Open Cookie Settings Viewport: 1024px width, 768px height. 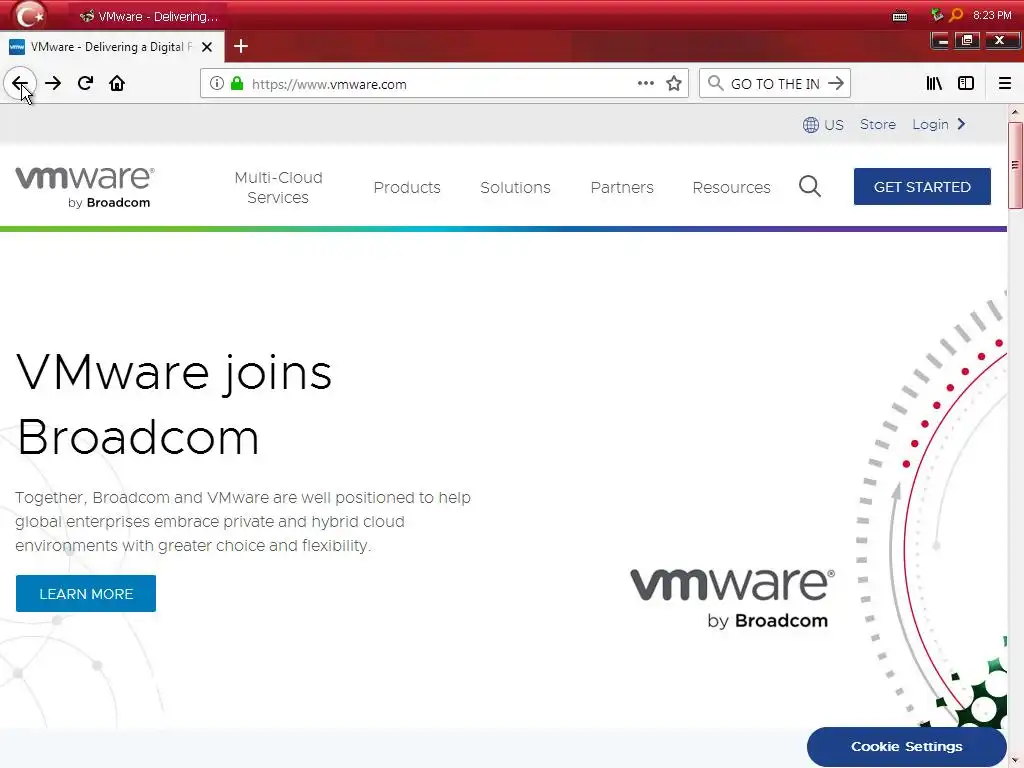coord(906,746)
